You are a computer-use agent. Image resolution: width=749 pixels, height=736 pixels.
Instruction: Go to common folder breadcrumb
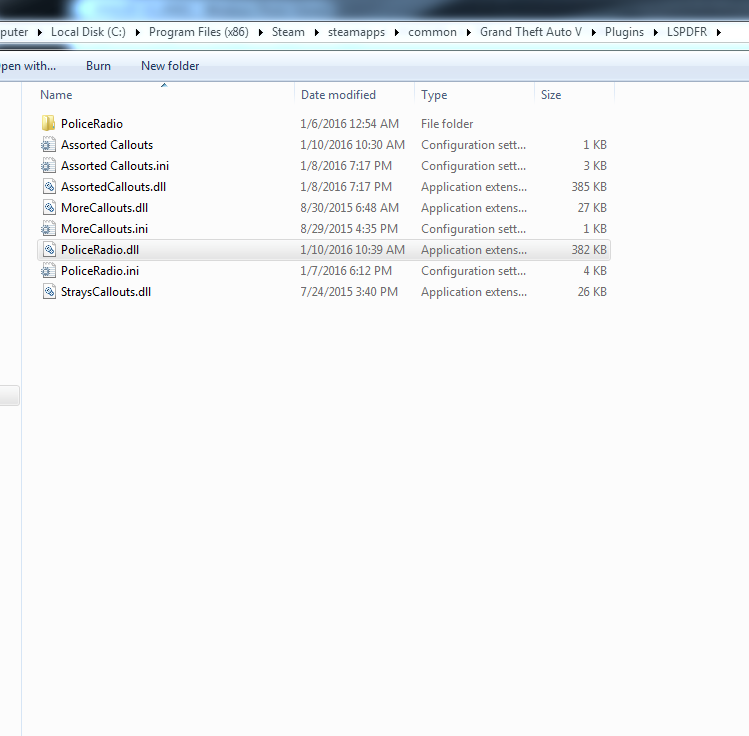click(432, 32)
